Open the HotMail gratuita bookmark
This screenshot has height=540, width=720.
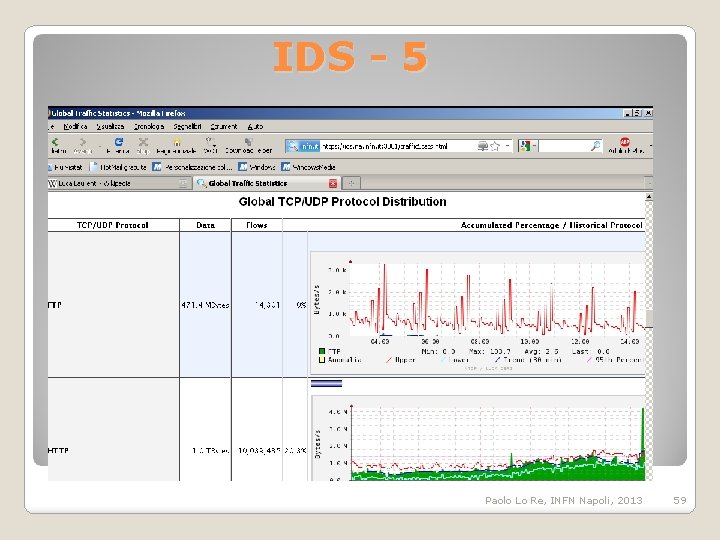click(118, 167)
